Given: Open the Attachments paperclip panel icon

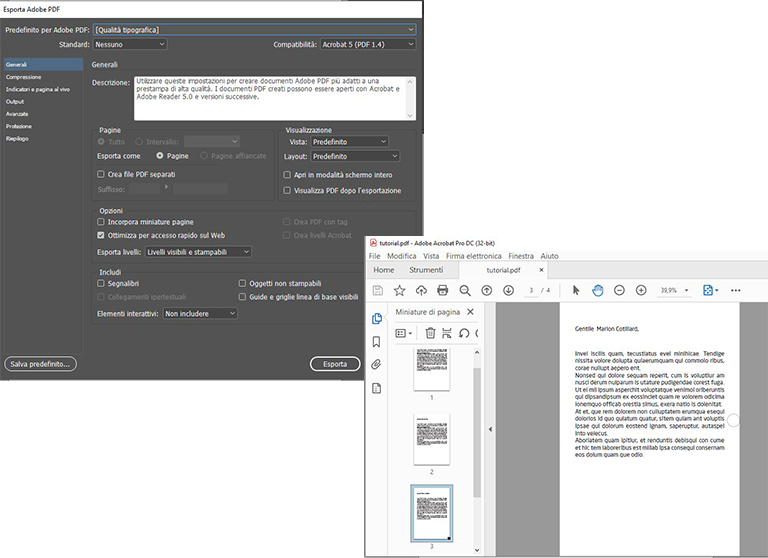Looking at the screenshot, I should point(376,364).
